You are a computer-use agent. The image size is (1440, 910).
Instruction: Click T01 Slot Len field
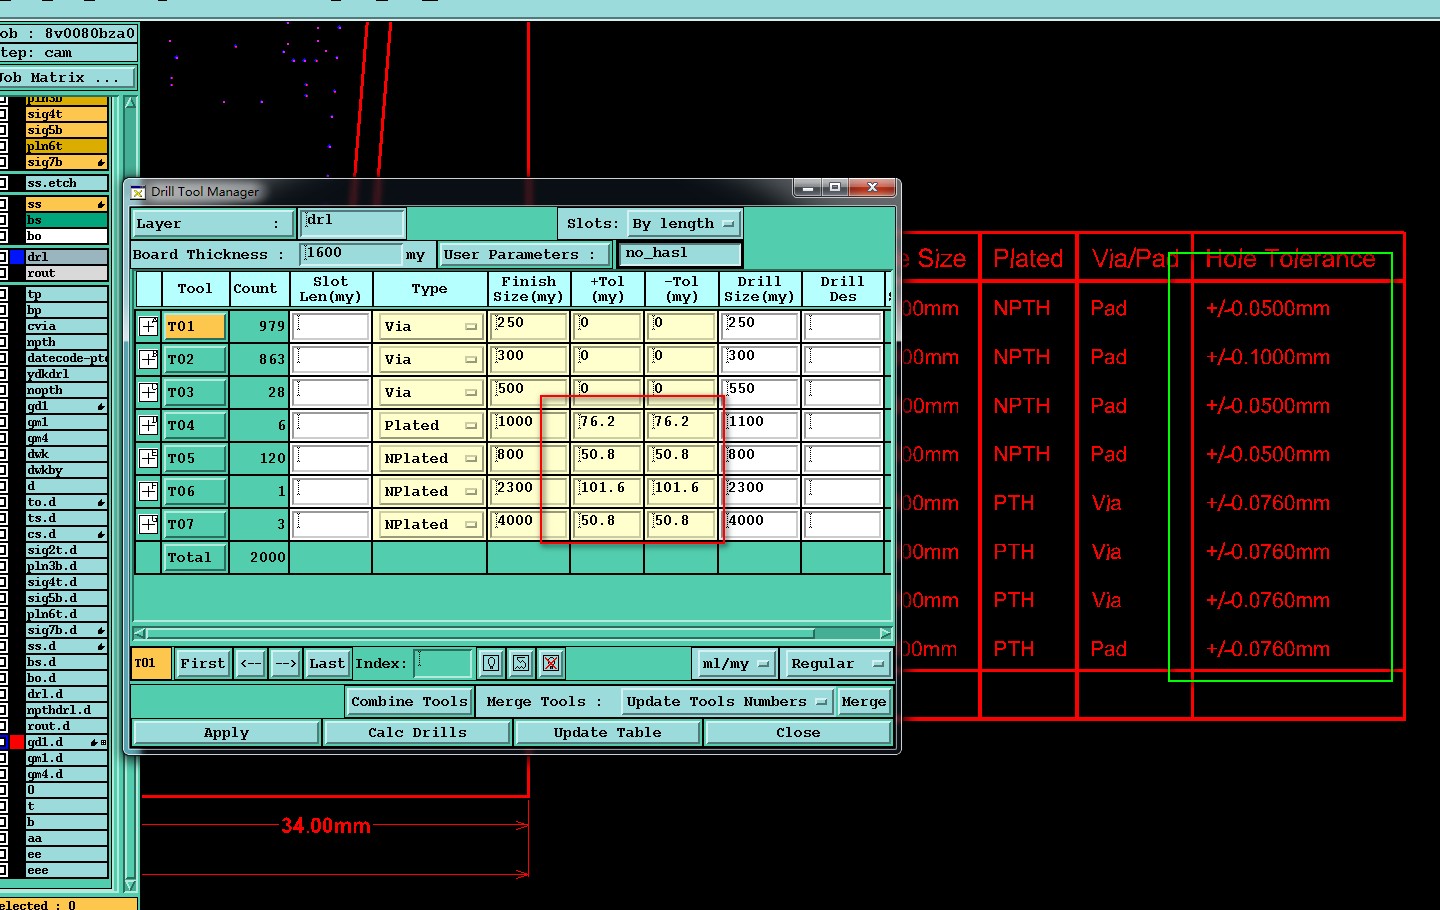click(332, 326)
